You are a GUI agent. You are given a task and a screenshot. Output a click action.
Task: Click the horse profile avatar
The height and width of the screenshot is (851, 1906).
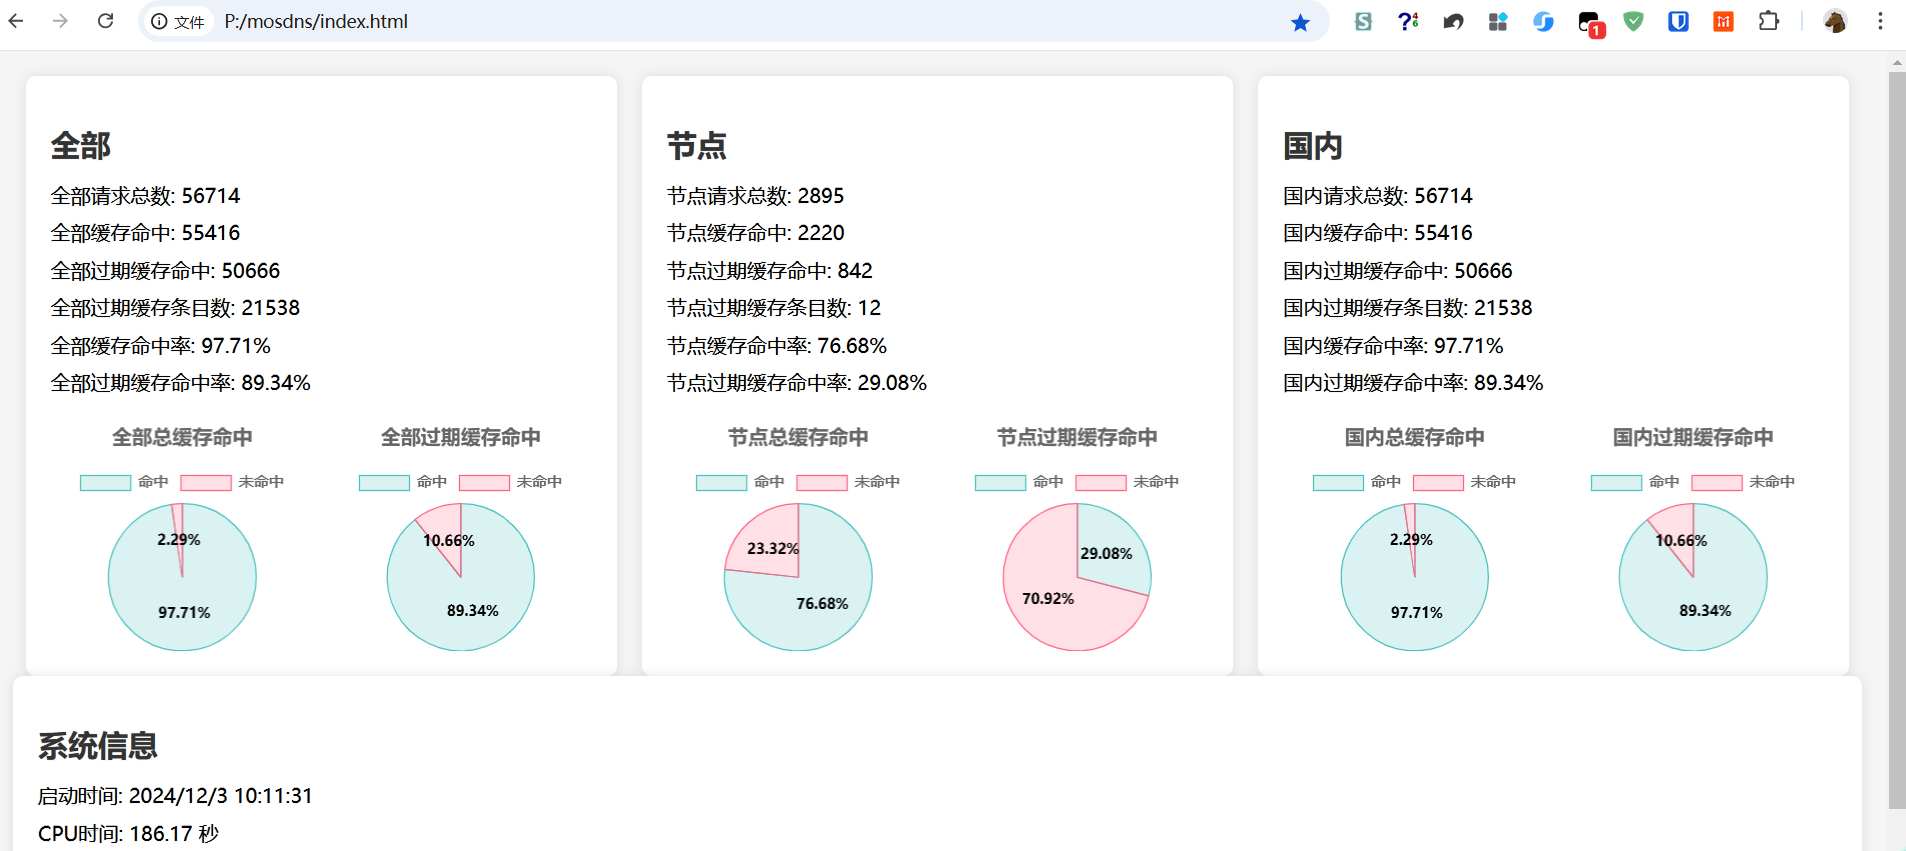point(1835,21)
